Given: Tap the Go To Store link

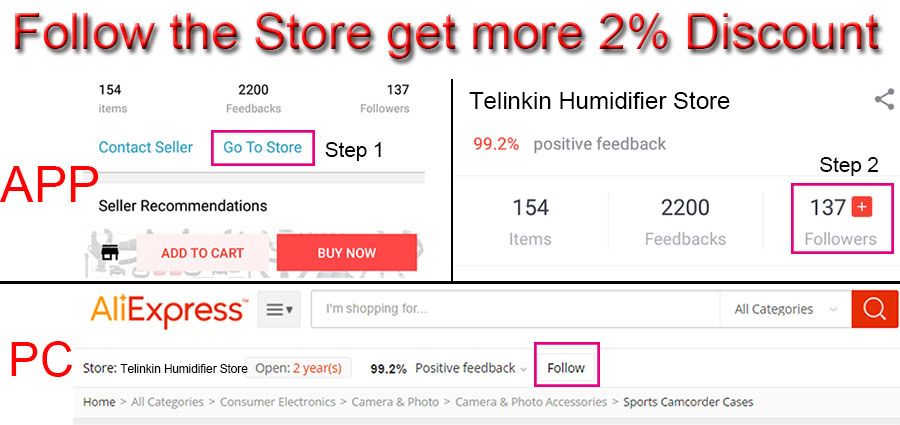Looking at the screenshot, I should point(262,148).
